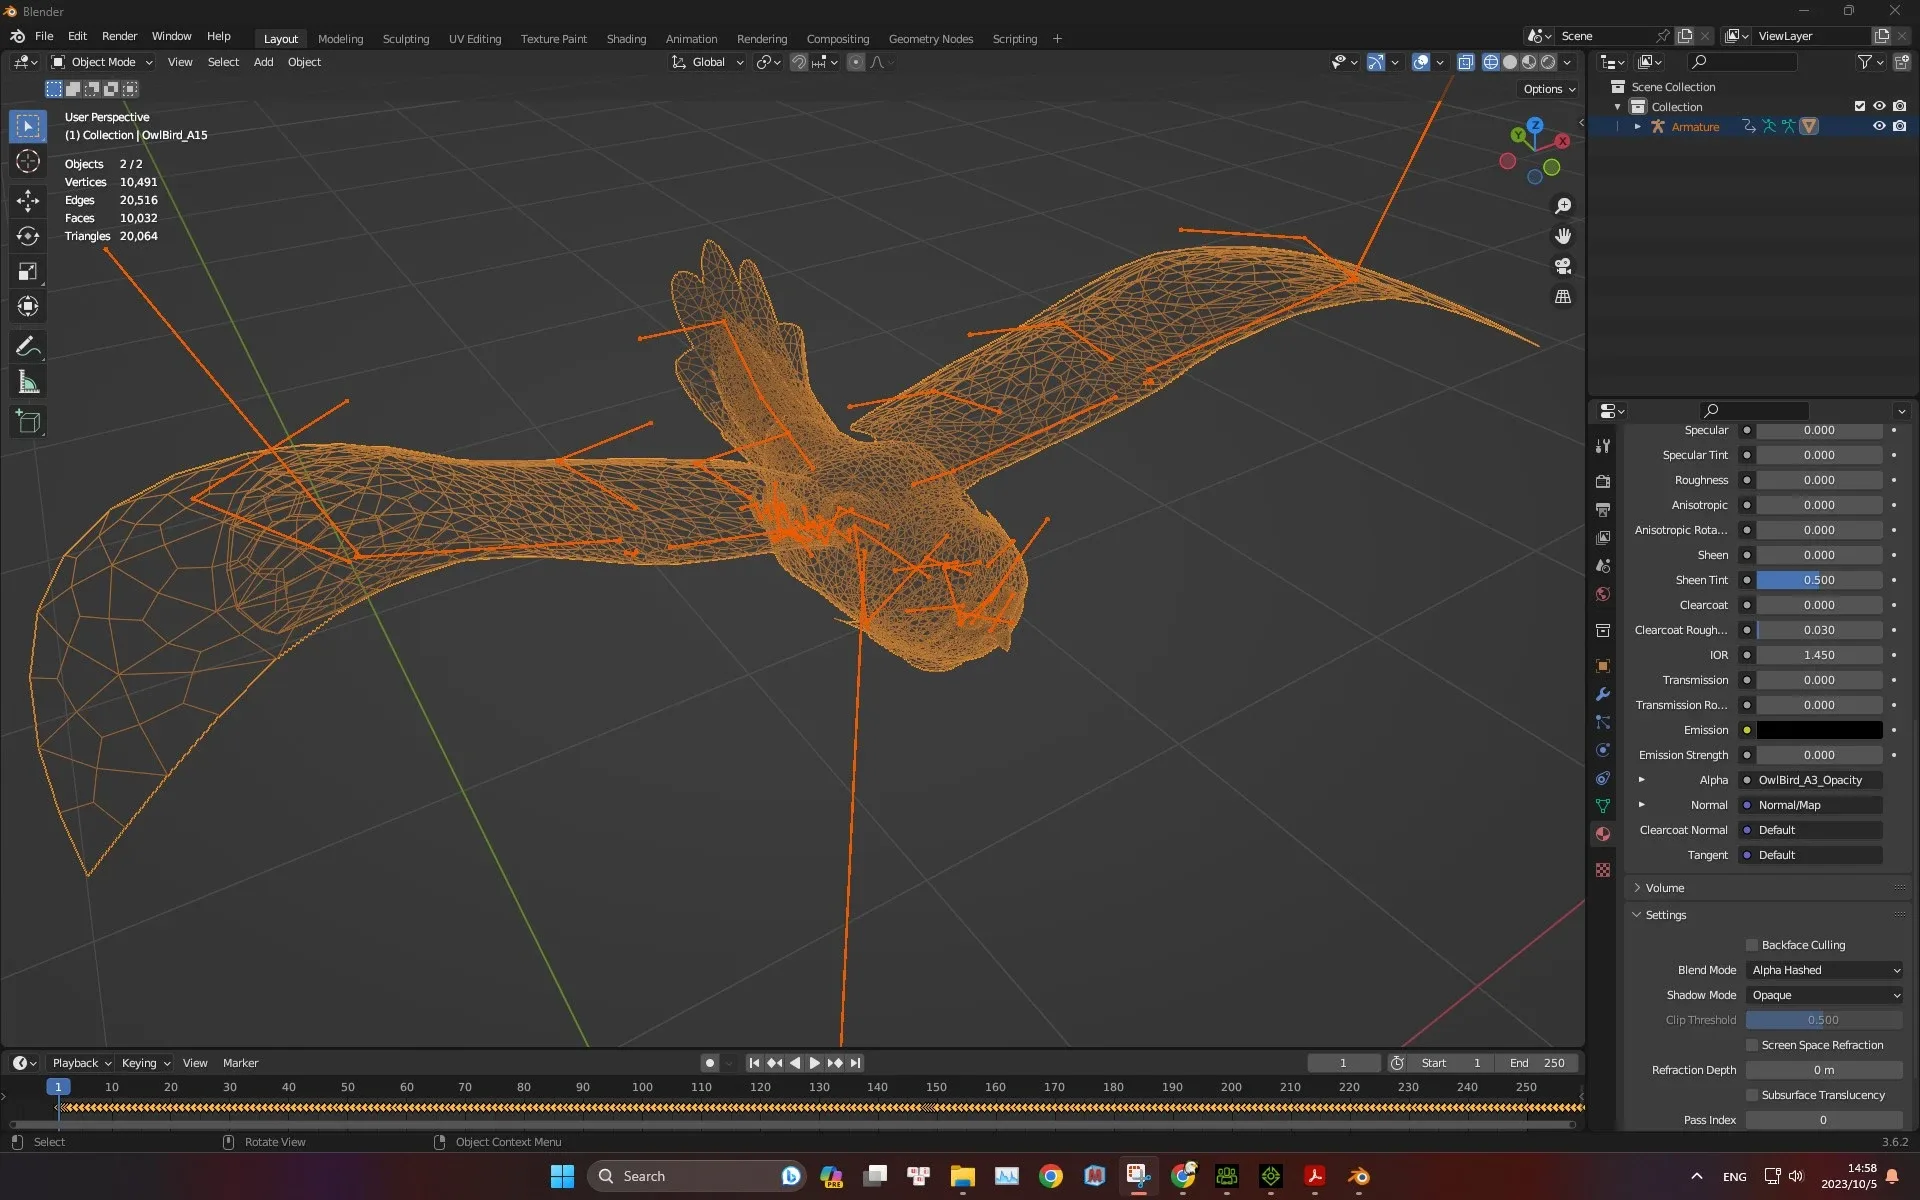Open File Explorer from the taskbar

(962, 1176)
